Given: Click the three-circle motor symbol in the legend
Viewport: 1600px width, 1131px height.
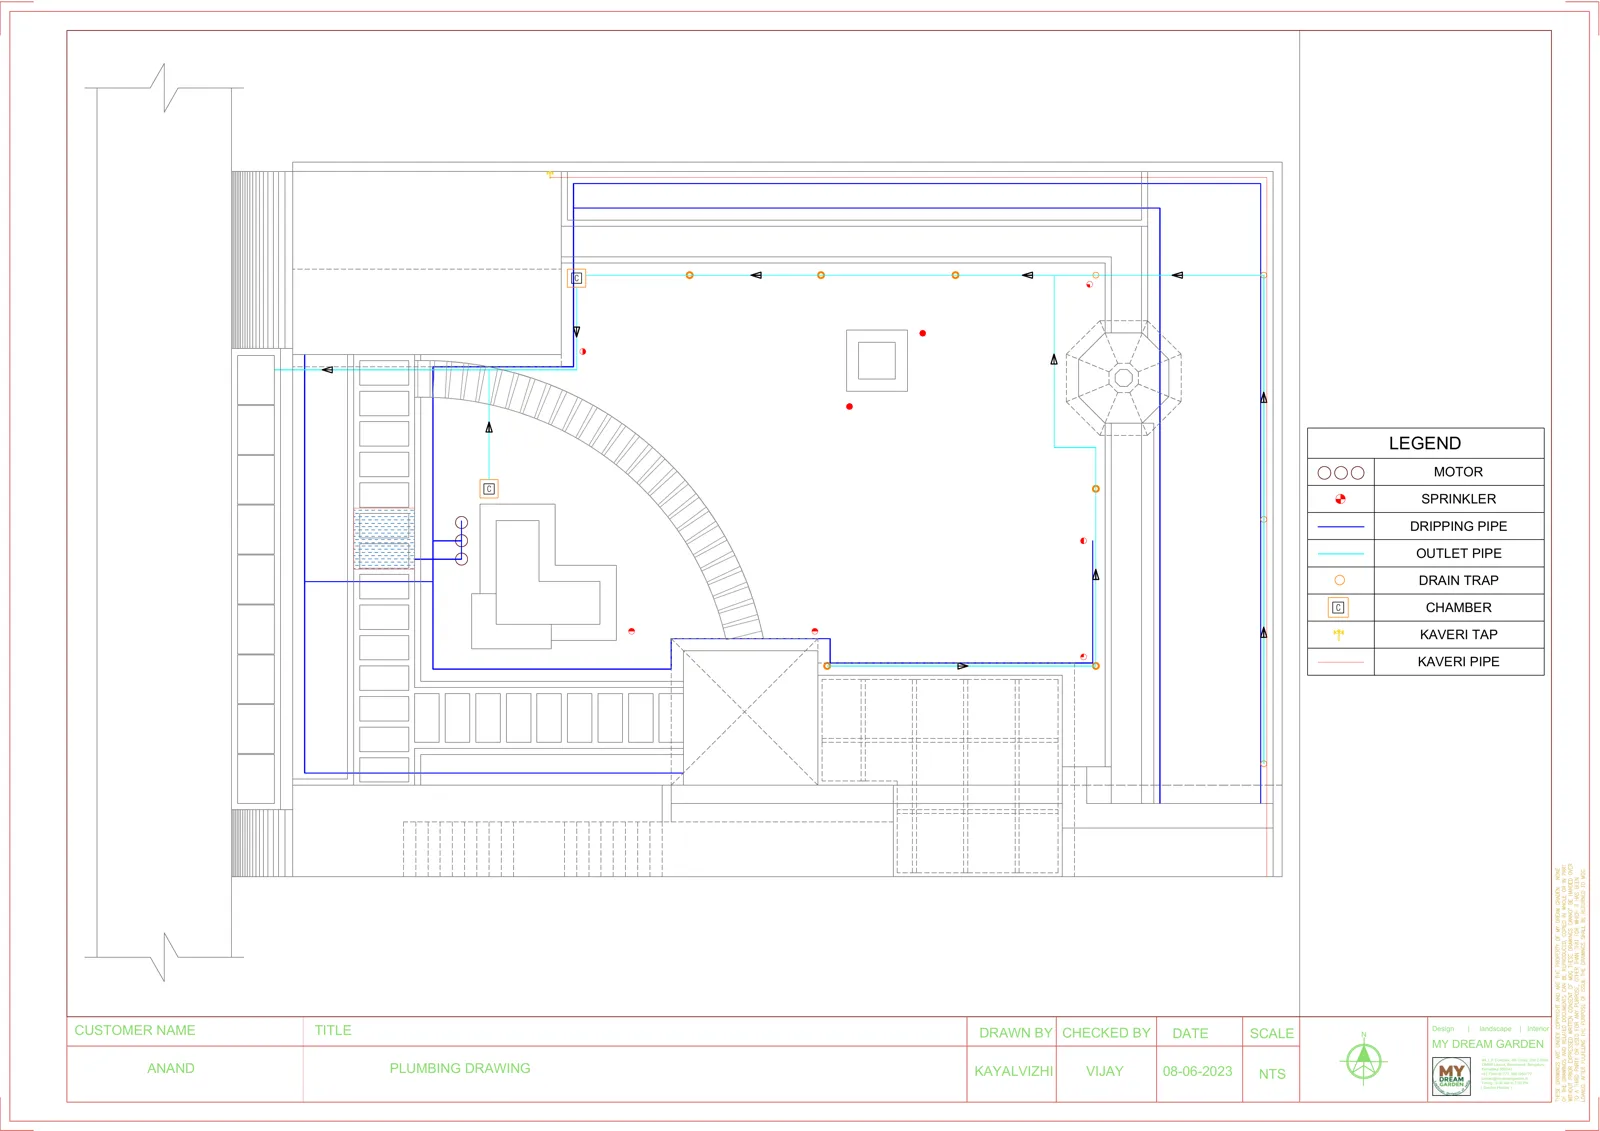Looking at the screenshot, I should click(1340, 473).
